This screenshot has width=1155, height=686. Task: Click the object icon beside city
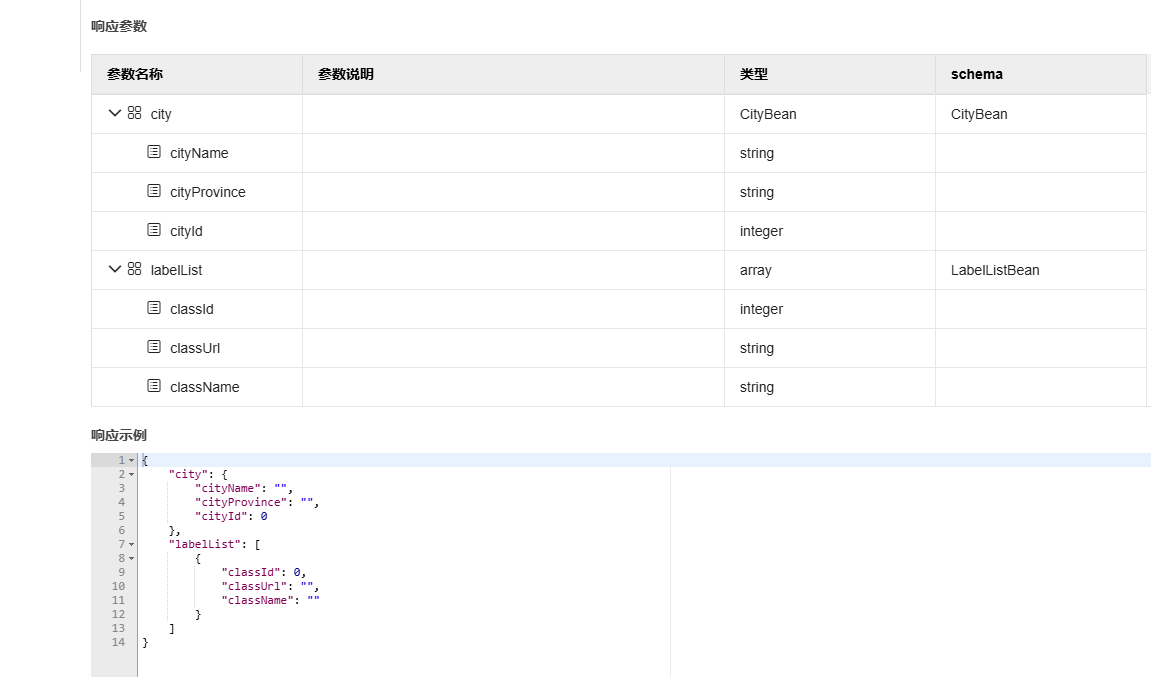click(x=135, y=114)
